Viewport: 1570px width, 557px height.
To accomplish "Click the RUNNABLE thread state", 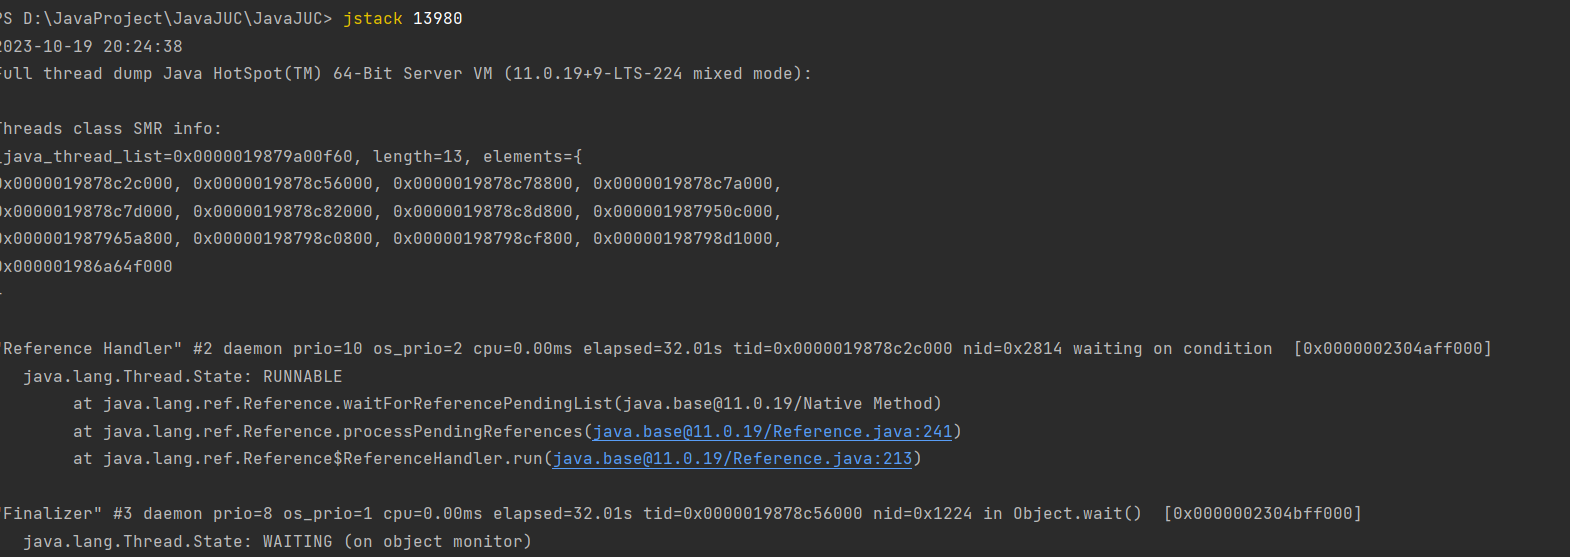I will 302,377.
